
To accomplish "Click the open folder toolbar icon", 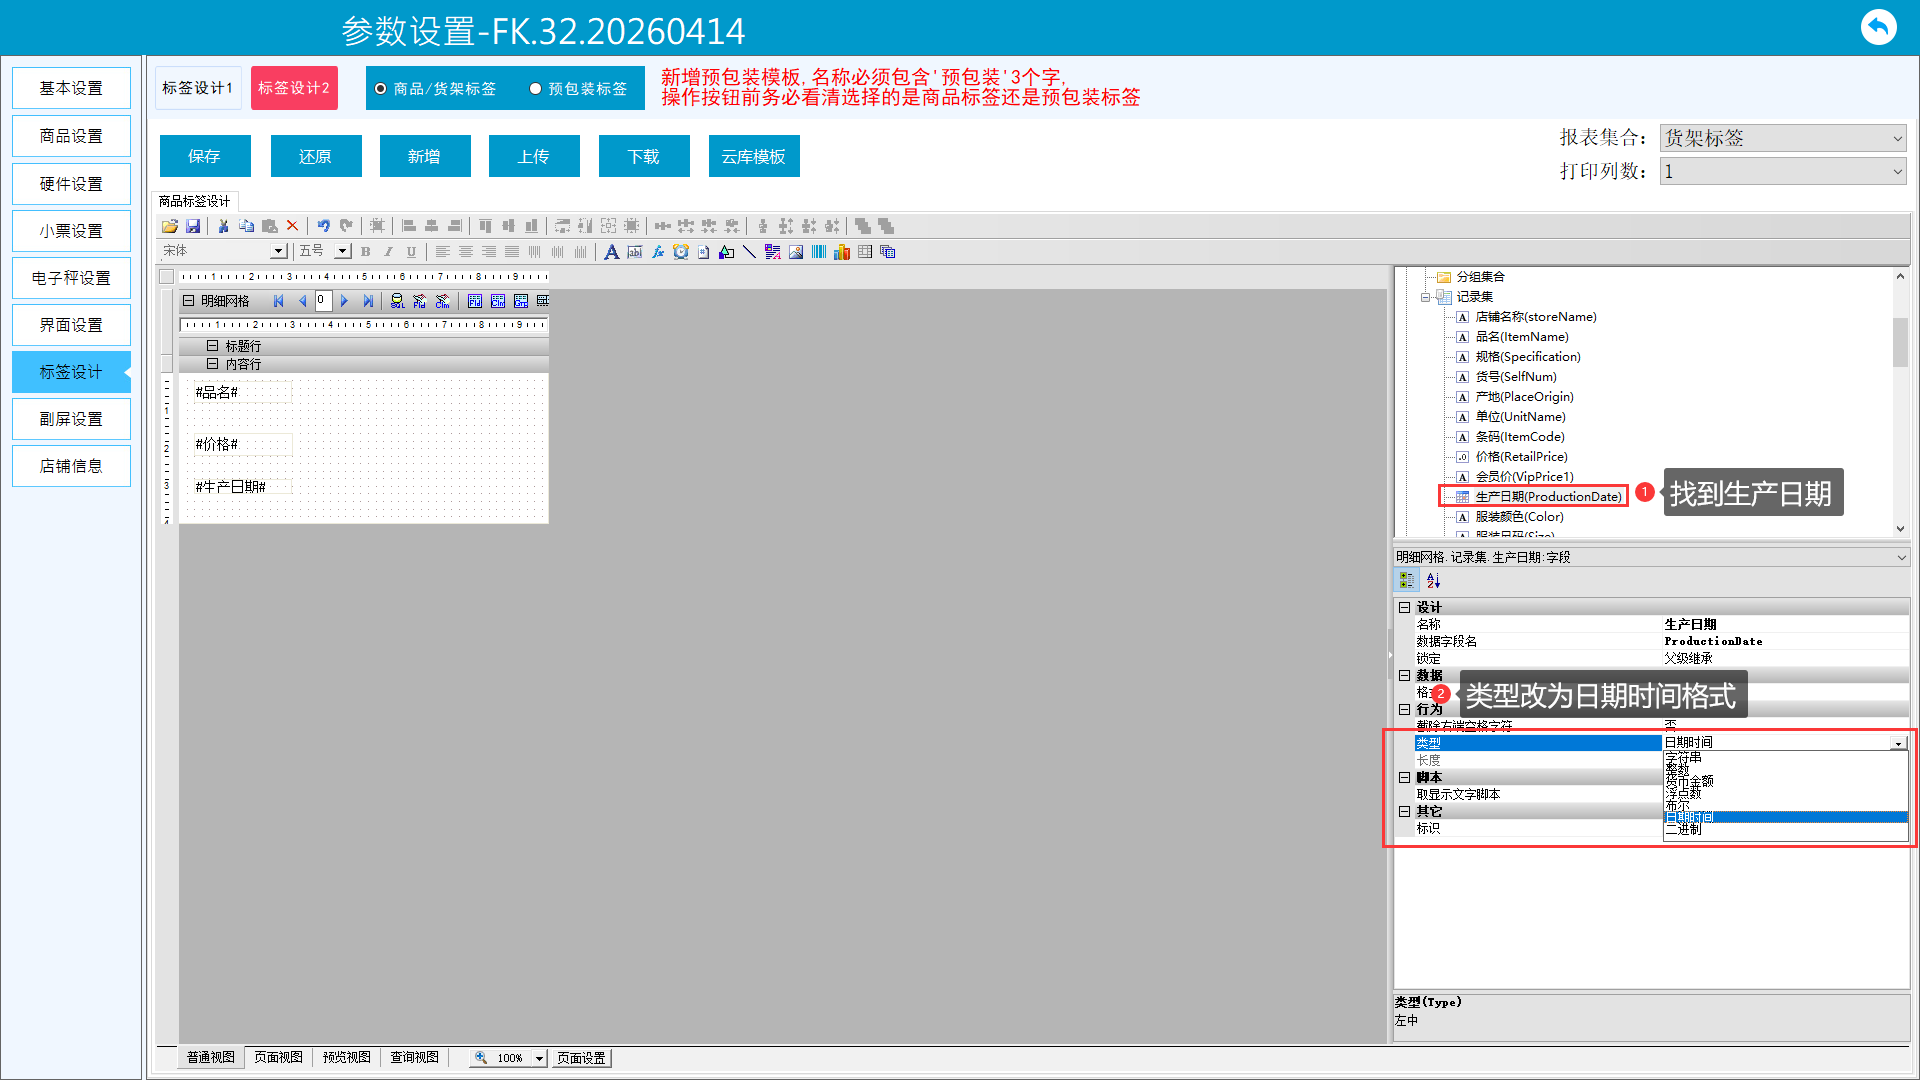I will point(170,227).
